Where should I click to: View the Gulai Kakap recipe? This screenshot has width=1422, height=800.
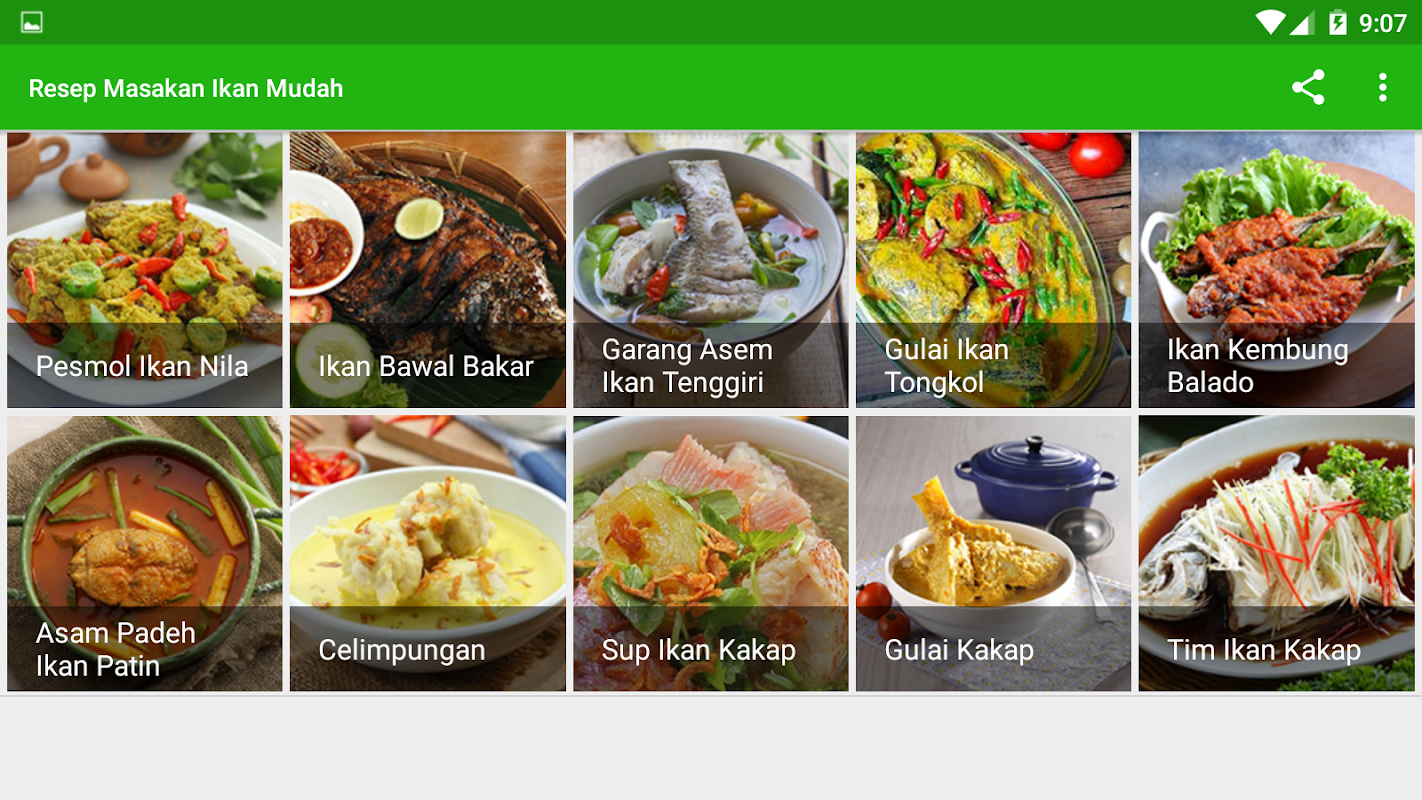[x=994, y=554]
